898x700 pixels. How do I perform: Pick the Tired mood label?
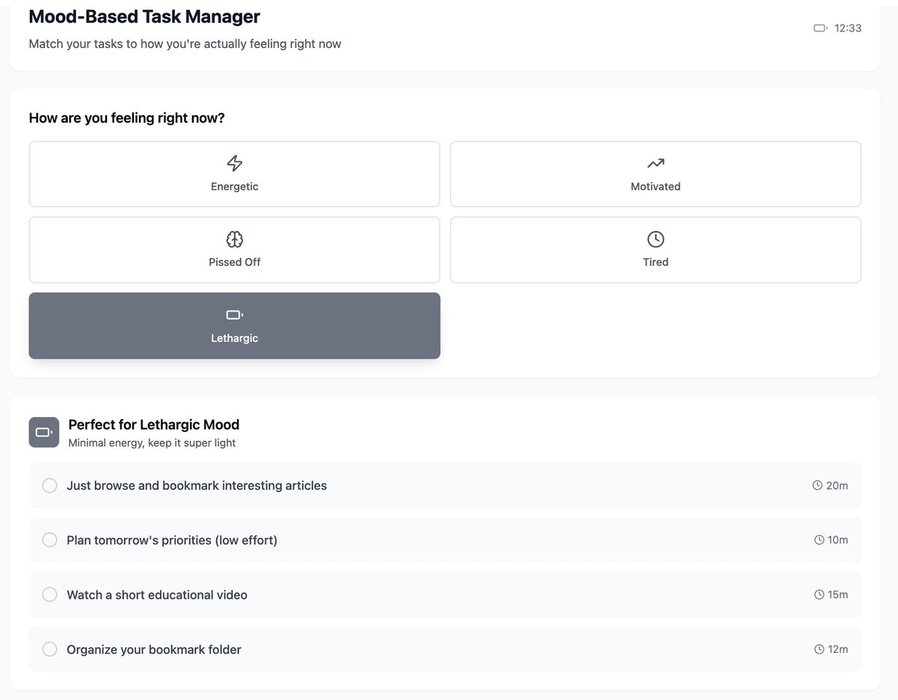click(x=655, y=262)
